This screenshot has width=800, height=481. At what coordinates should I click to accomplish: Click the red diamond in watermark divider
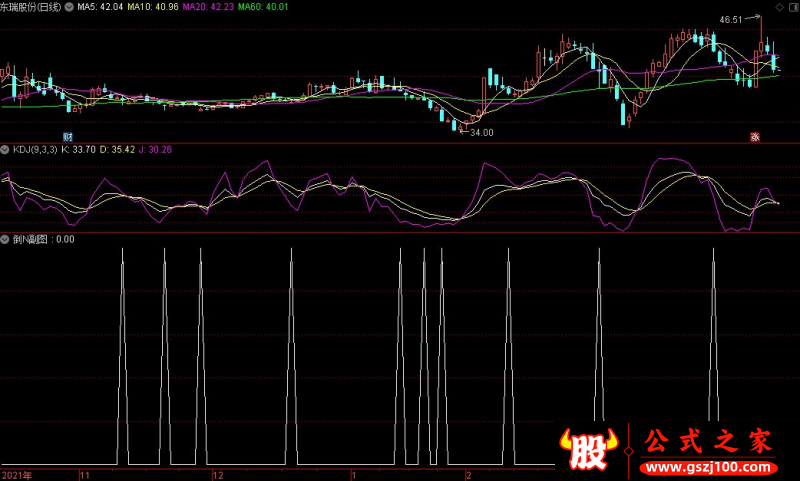click(x=629, y=451)
